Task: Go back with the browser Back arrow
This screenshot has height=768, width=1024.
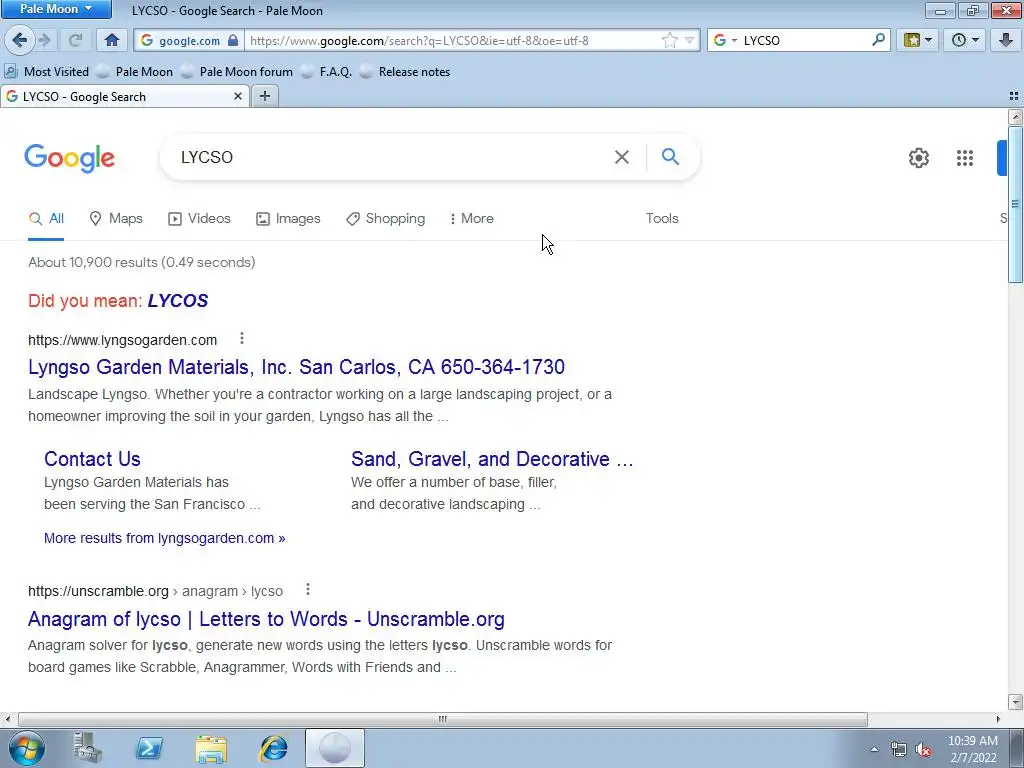Action: pos(20,40)
